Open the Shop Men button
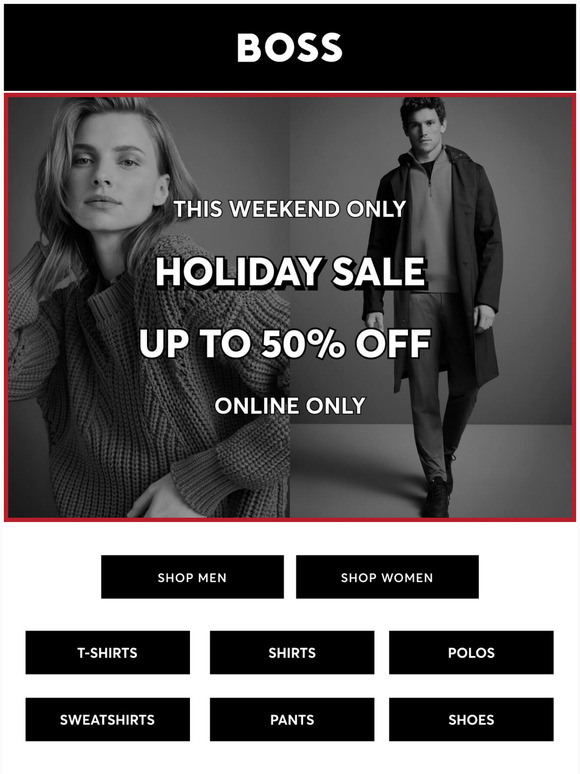 pyautogui.click(x=193, y=577)
